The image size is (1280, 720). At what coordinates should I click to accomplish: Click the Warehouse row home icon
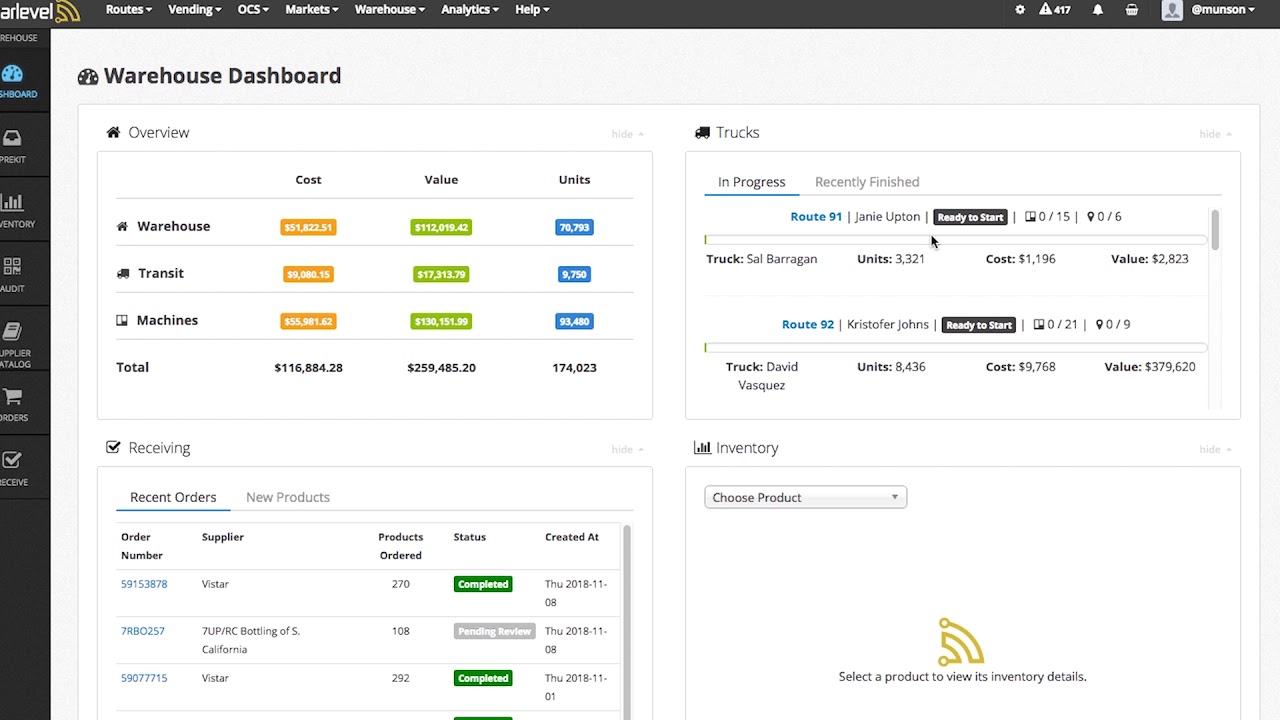[x=122, y=226]
